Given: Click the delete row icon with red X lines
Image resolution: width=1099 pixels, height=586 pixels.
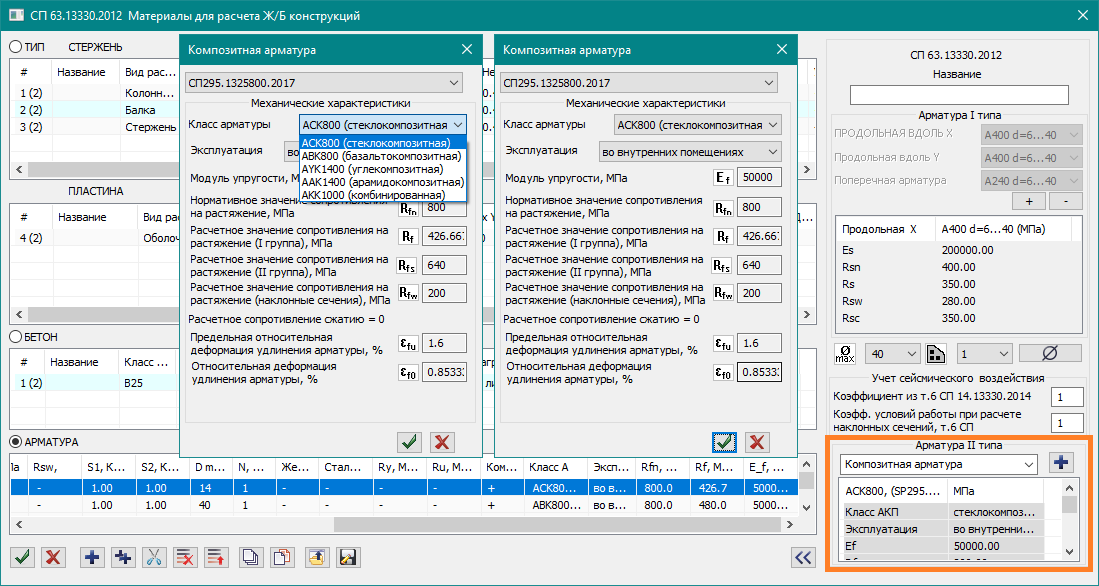Looking at the screenshot, I should coord(185,557).
